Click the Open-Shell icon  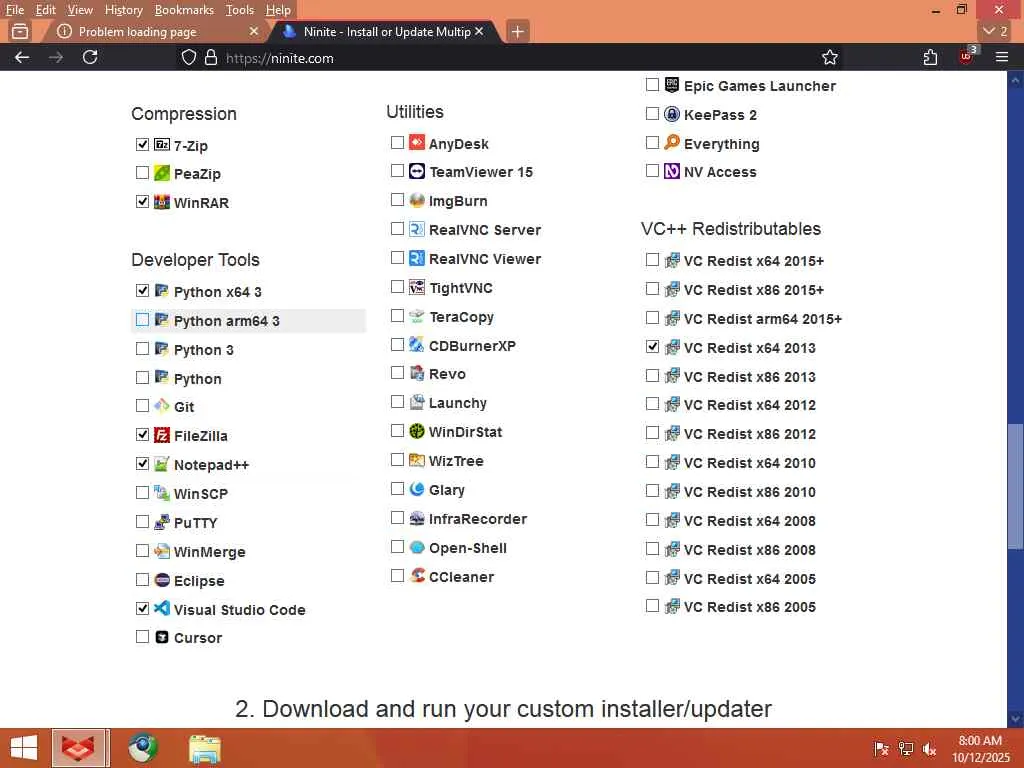click(x=417, y=547)
